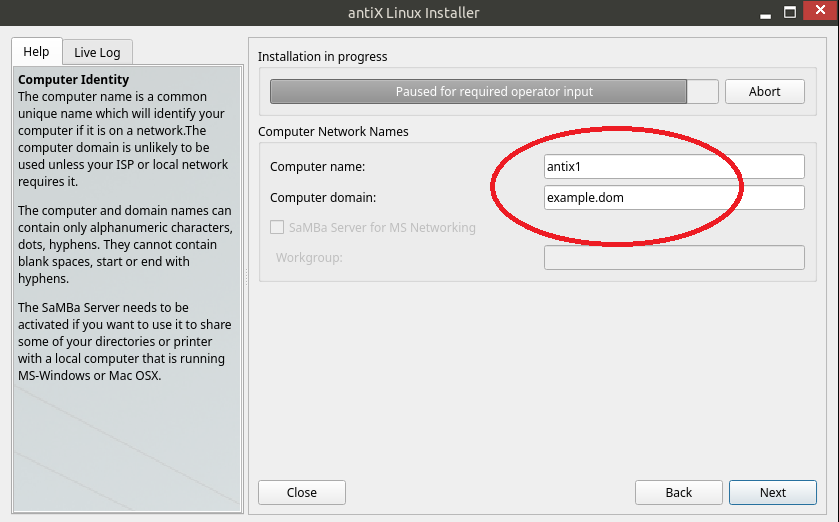The image size is (839, 522).
Task: Open the Live Log tab
Action: pos(97,52)
